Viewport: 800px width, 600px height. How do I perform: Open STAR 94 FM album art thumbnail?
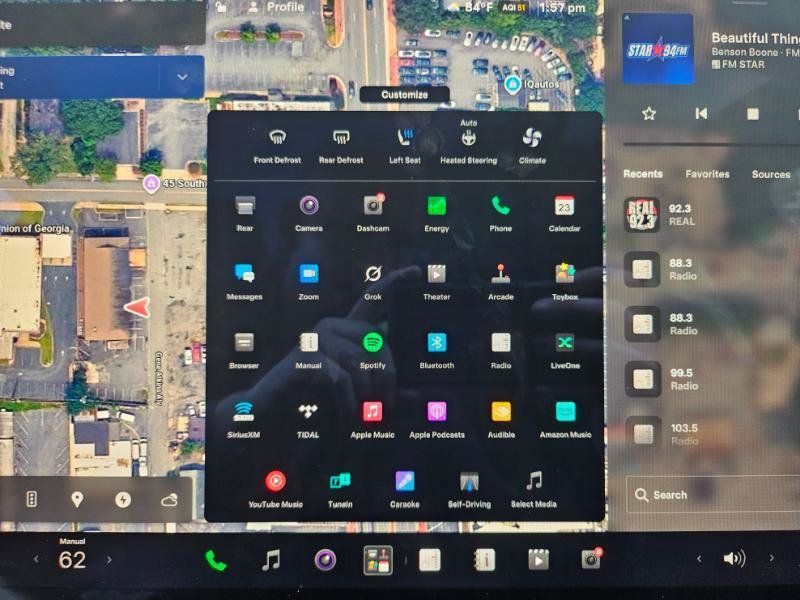(658, 49)
